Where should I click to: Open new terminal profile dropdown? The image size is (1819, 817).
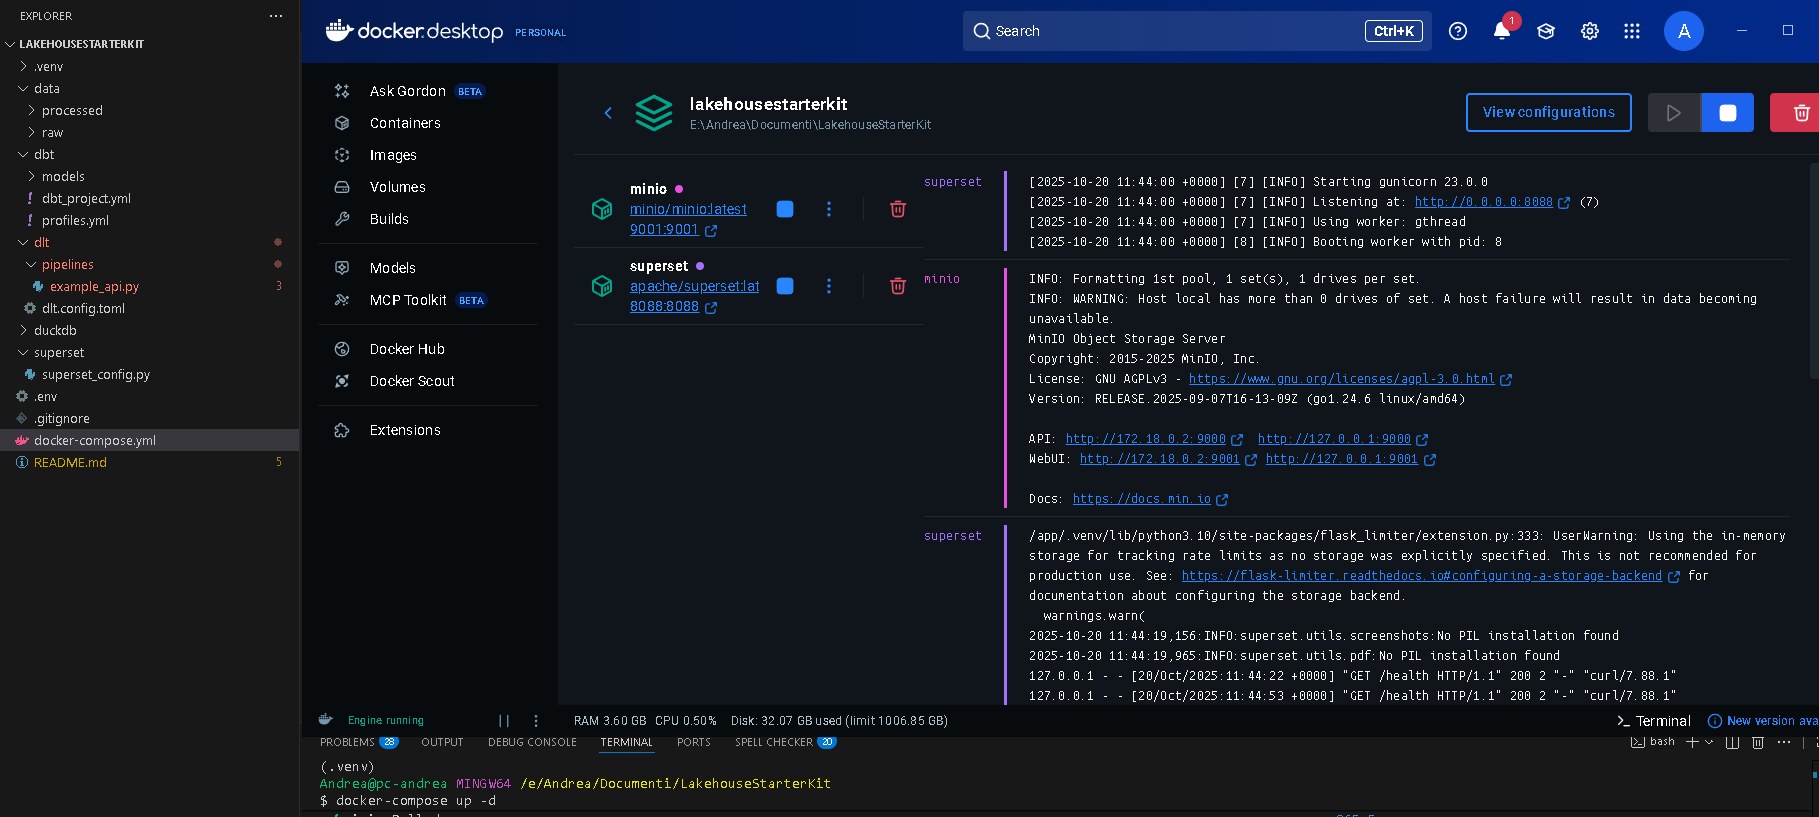coord(1709,742)
